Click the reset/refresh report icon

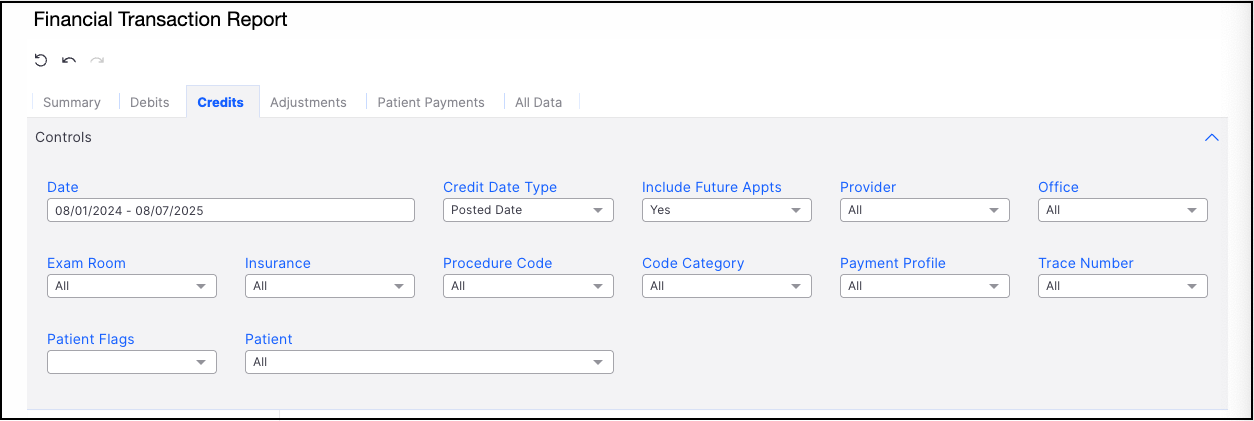41,60
